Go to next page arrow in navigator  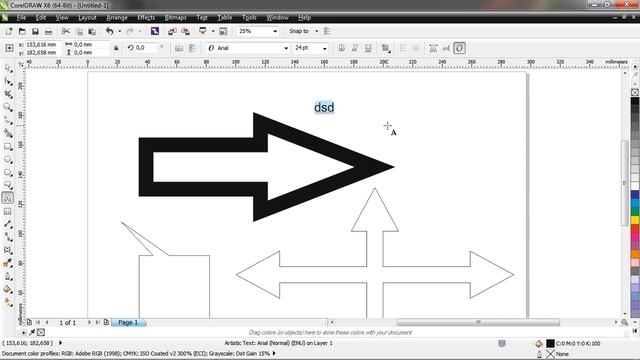tap(89, 322)
